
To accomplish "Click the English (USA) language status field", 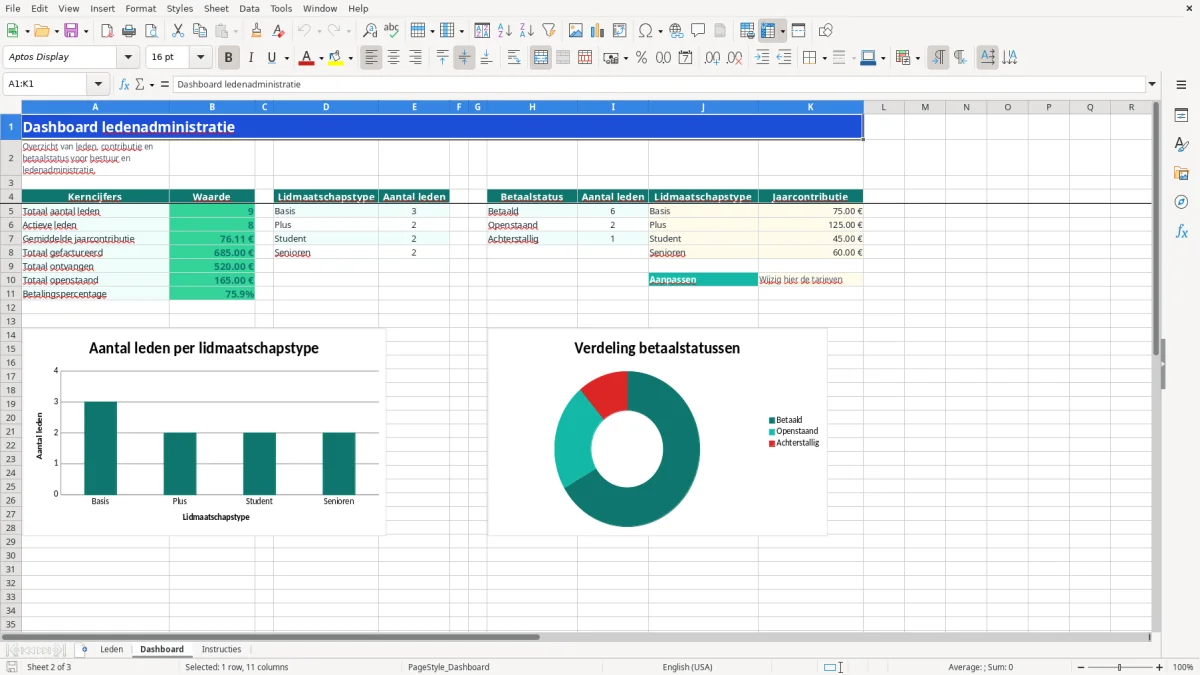I will (687, 667).
